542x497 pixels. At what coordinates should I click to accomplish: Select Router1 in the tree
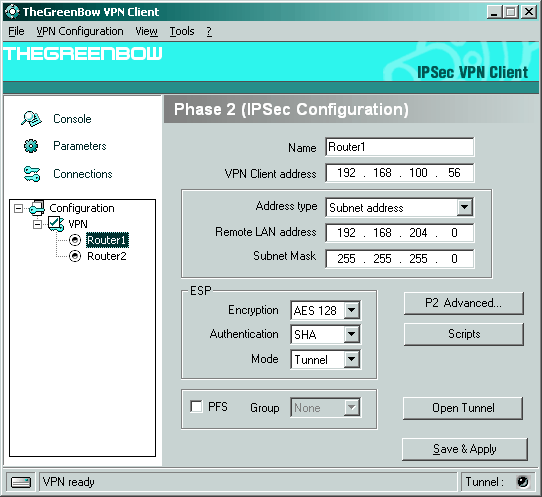107,240
